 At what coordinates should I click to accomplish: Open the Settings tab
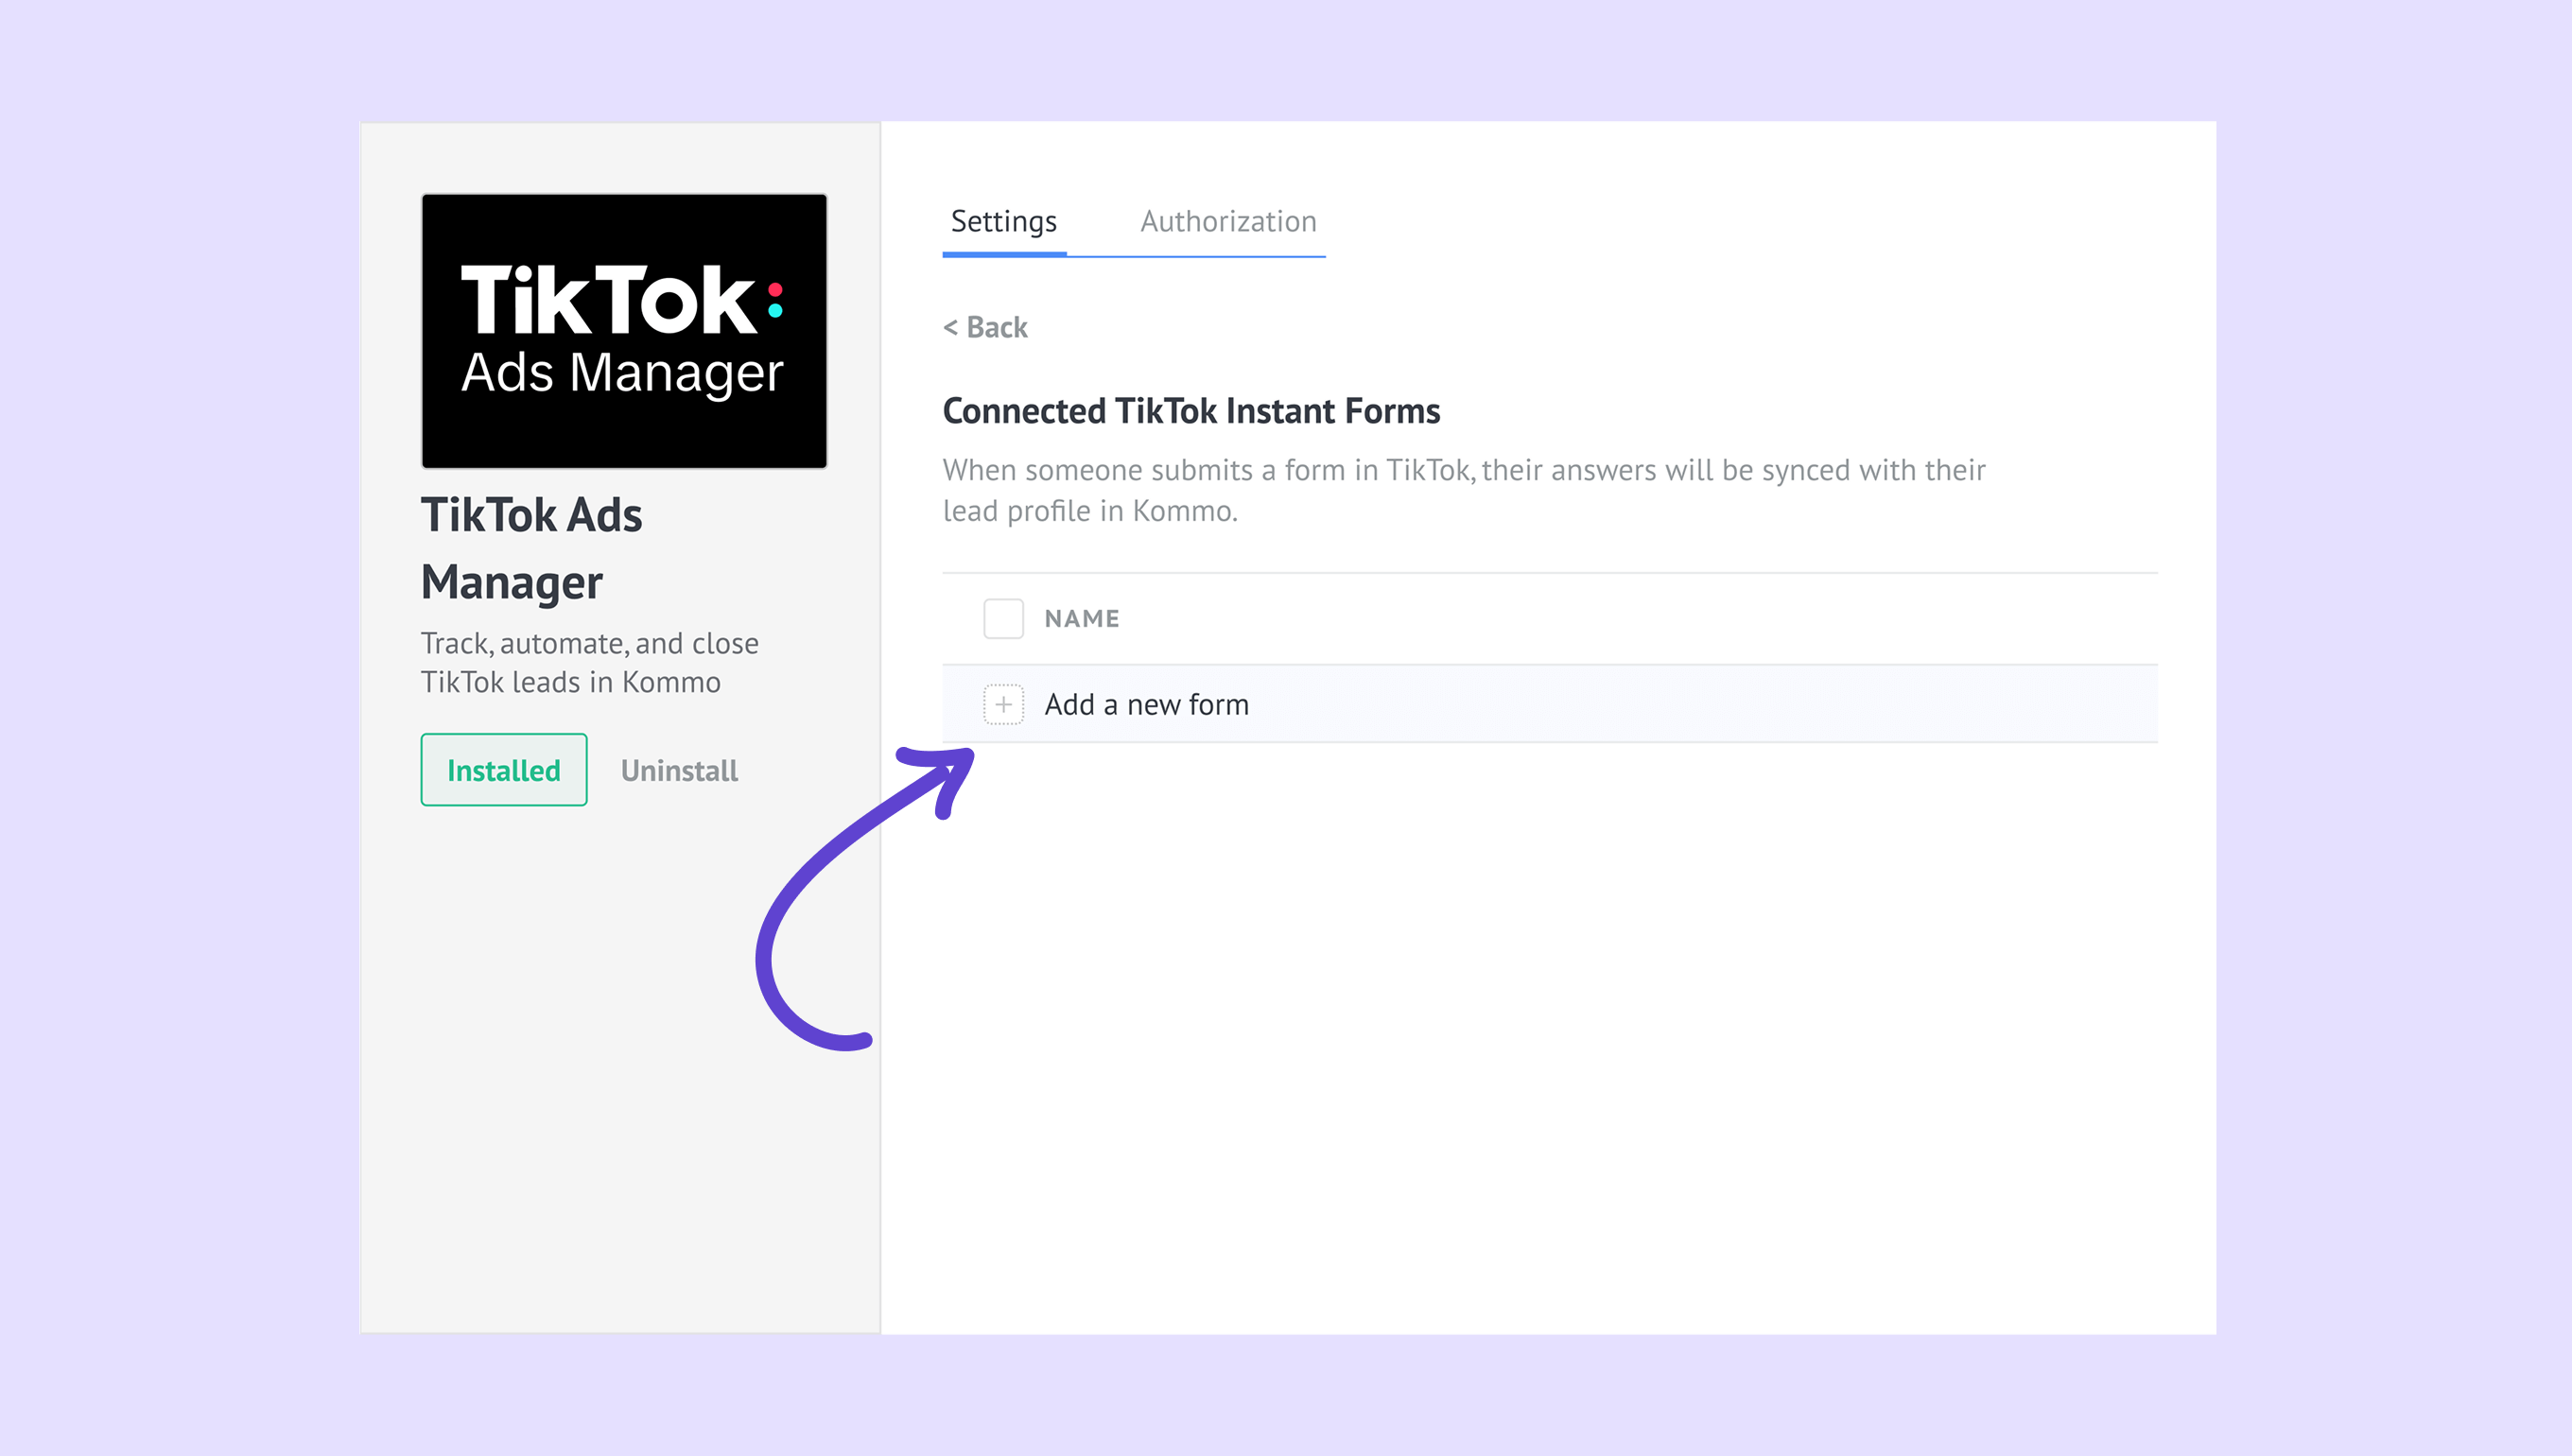click(x=1003, y=221)
